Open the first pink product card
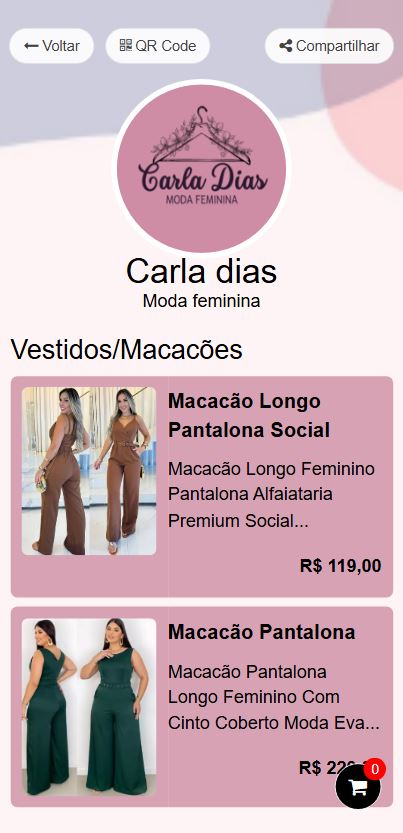Image resolution: width=403 pixels, height=833 pixels. (202, 487)
